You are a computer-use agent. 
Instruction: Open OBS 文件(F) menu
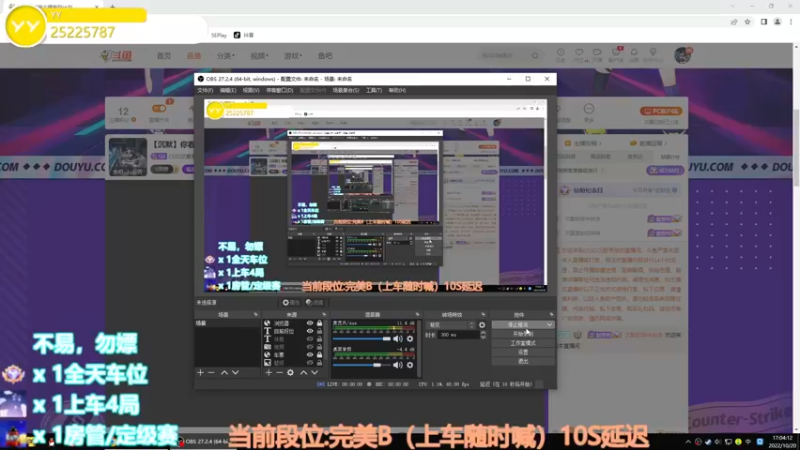coord(205,90)
